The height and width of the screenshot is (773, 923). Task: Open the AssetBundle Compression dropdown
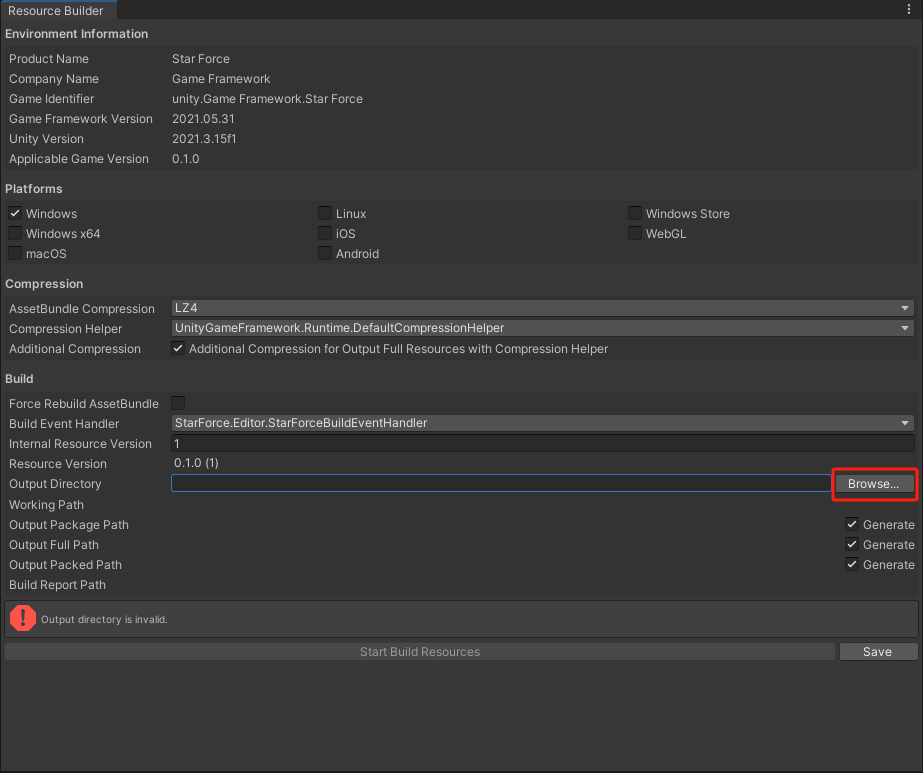tap(540, 308)
